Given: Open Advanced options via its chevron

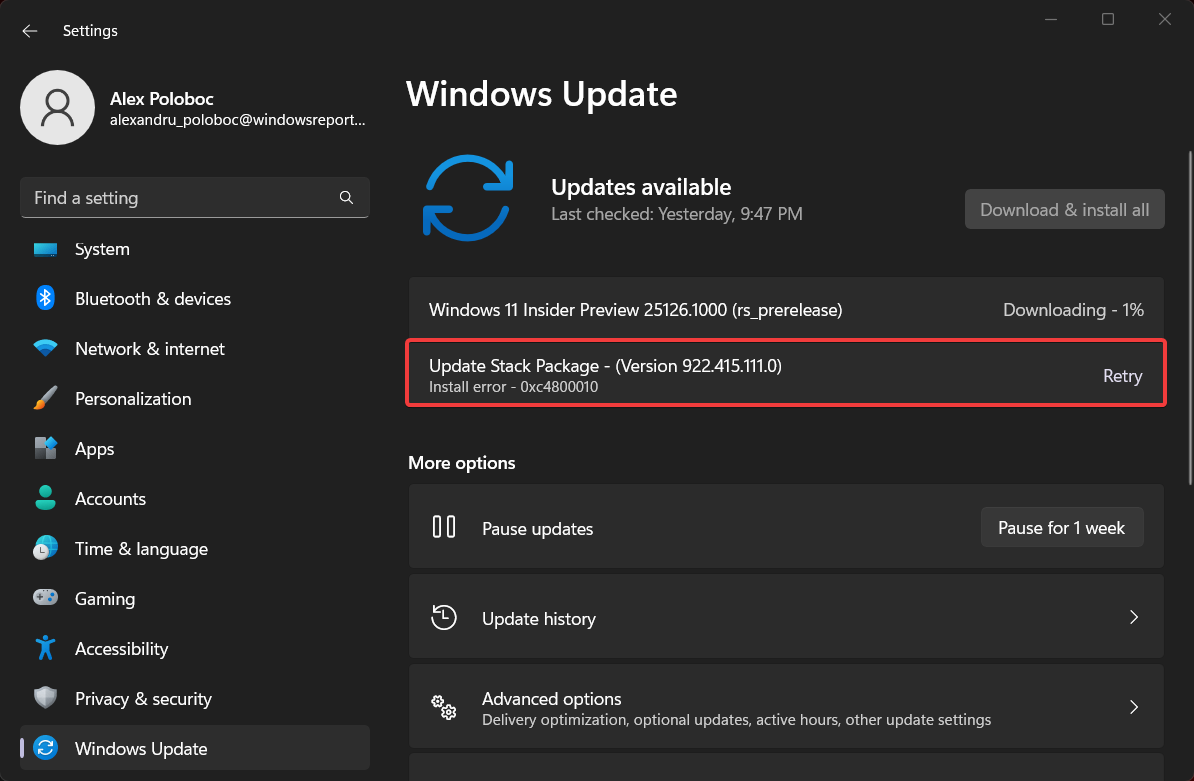Looking at the screenshot, I should click(1133, 707).
